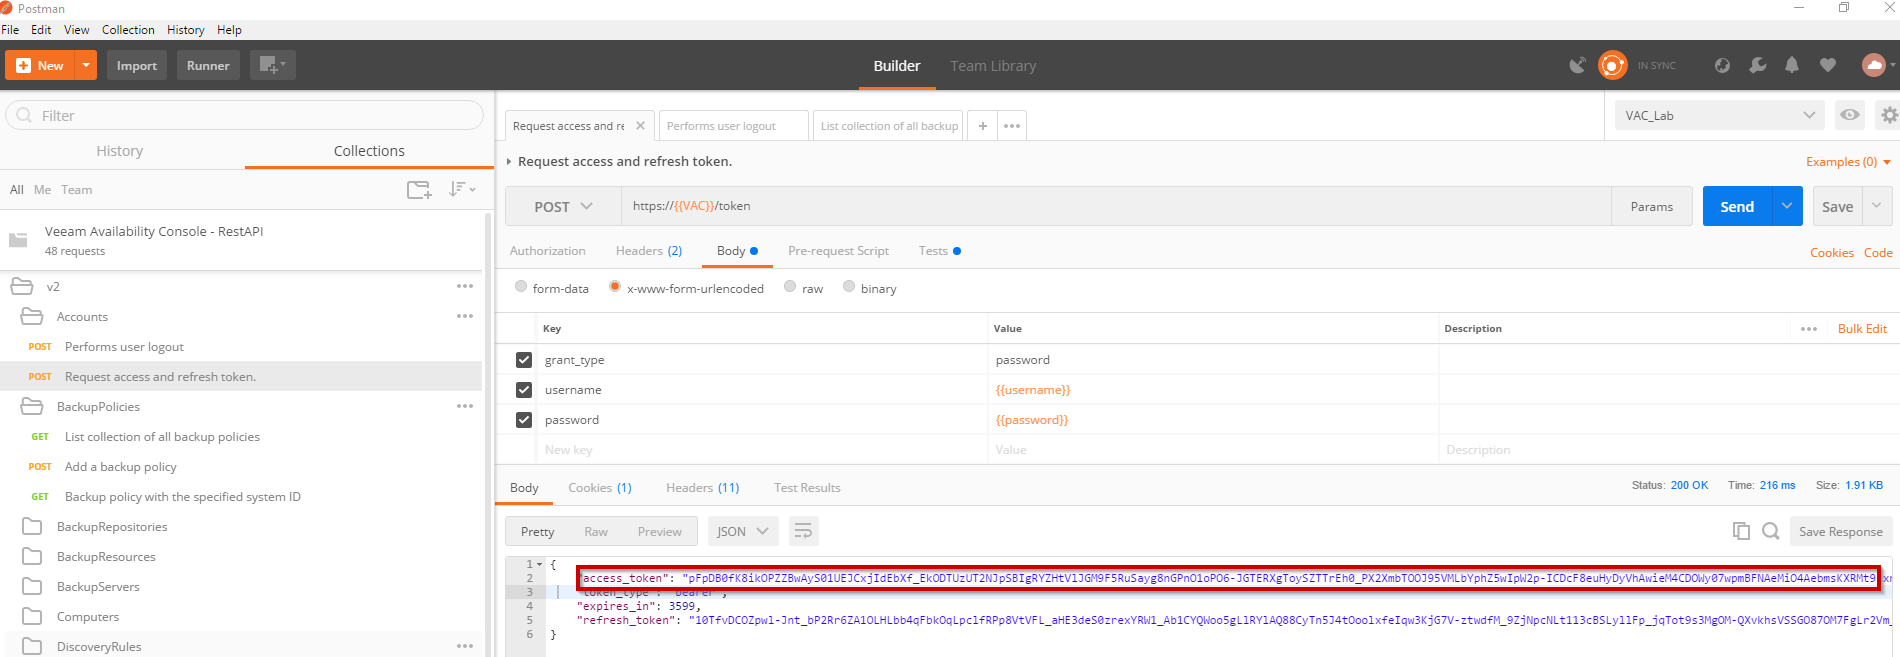Viewport: 1900px width, 657px height.
Task: Expand the request description triangle
Action: tap(509, 161)
